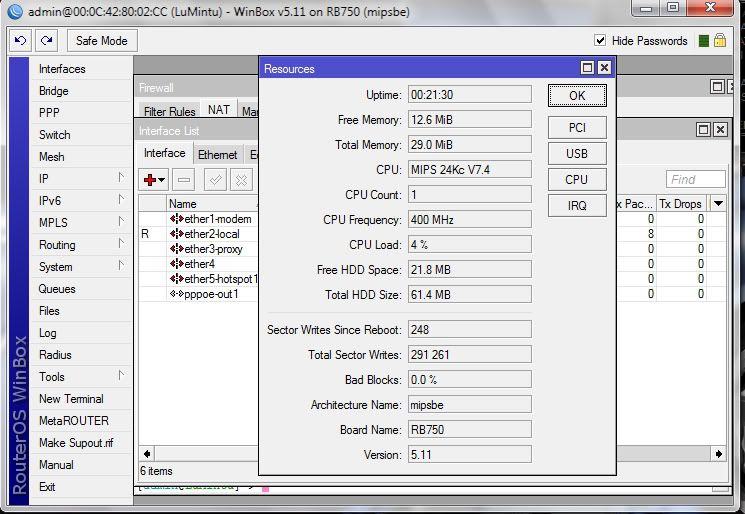
Task: Click the Find search field
Action: [x=696, y=180]
